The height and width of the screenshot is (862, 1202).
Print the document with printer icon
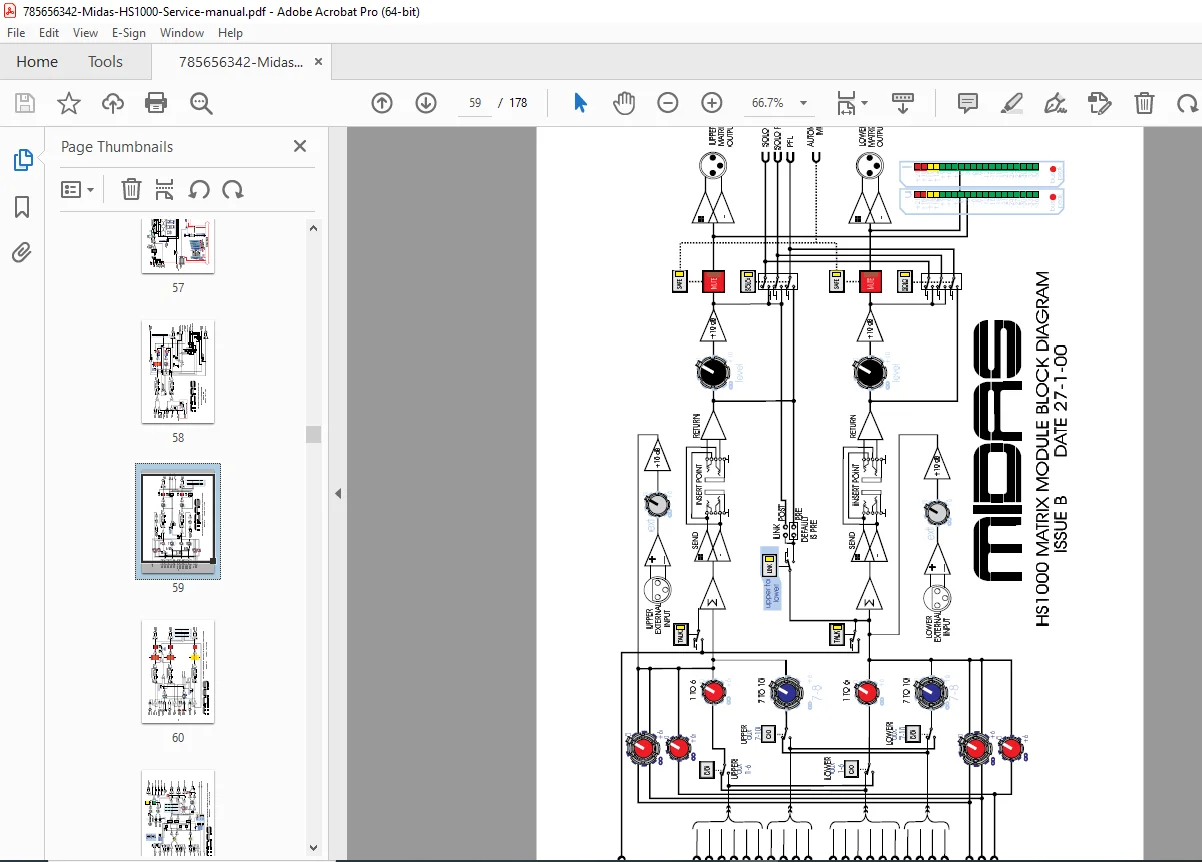tap(156, 103)
